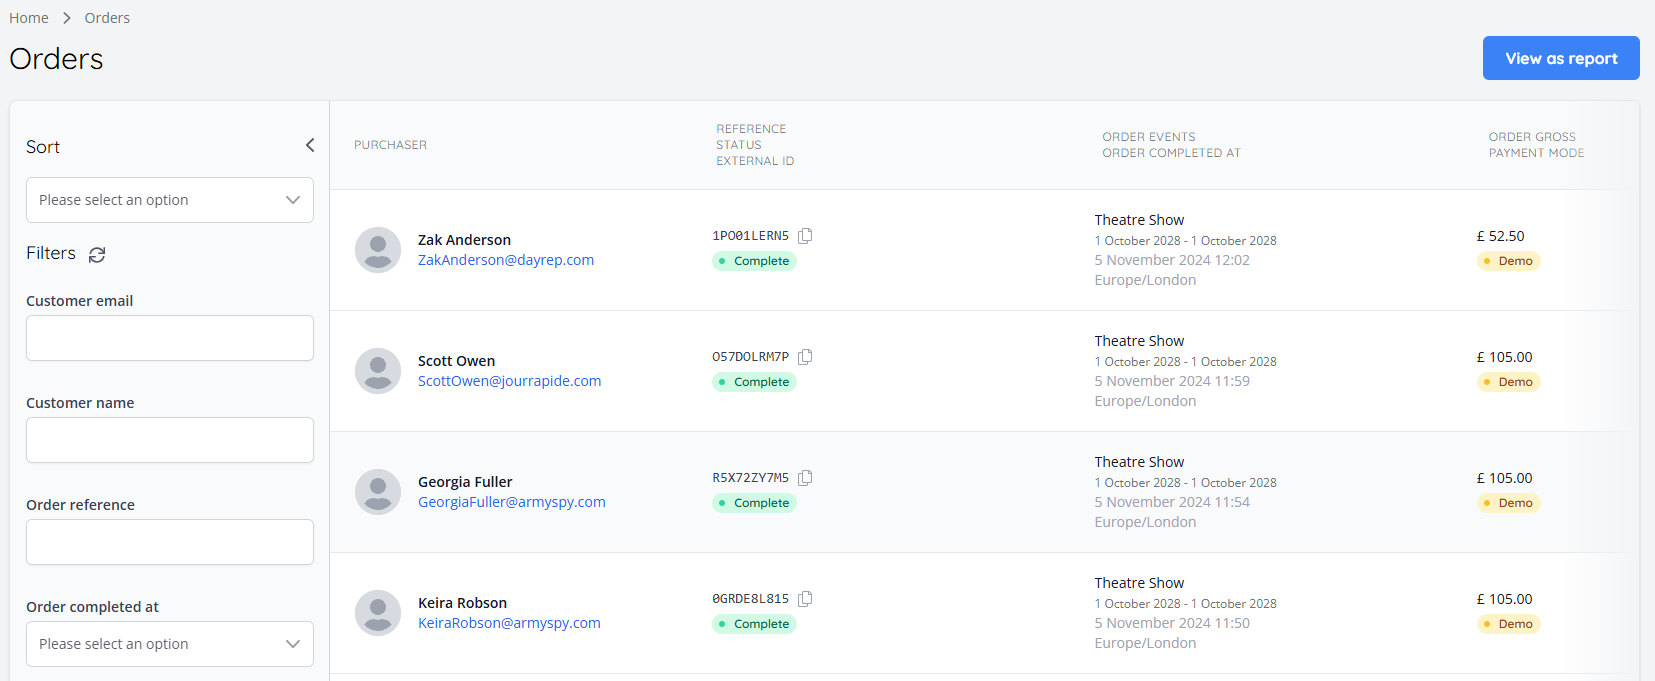The height and width of the screenshot is (681, 1655).
Task: Open the Sort dropdown
Action: tap(170, 200)
